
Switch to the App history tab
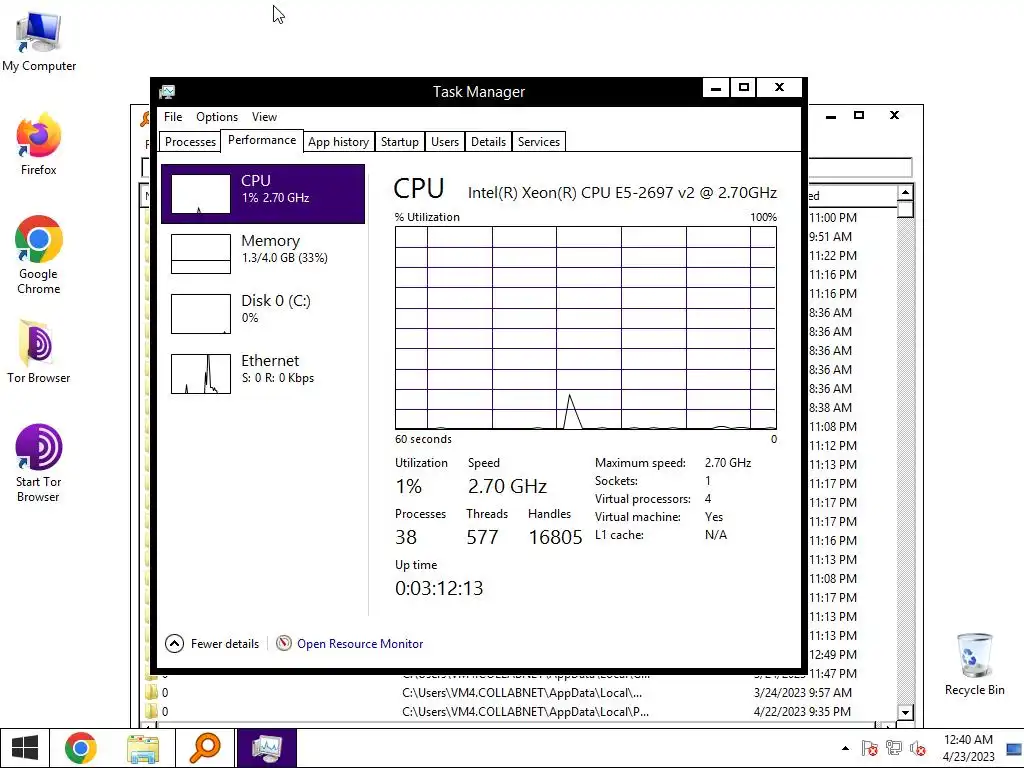[338, 142]
